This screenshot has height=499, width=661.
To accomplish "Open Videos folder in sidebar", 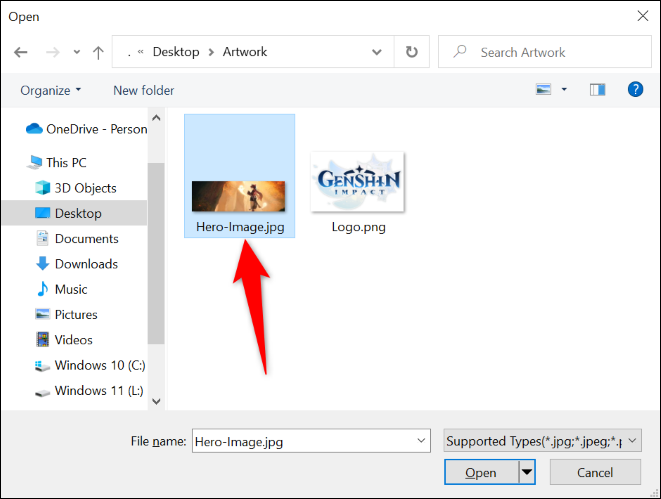I will pos(64,340).
